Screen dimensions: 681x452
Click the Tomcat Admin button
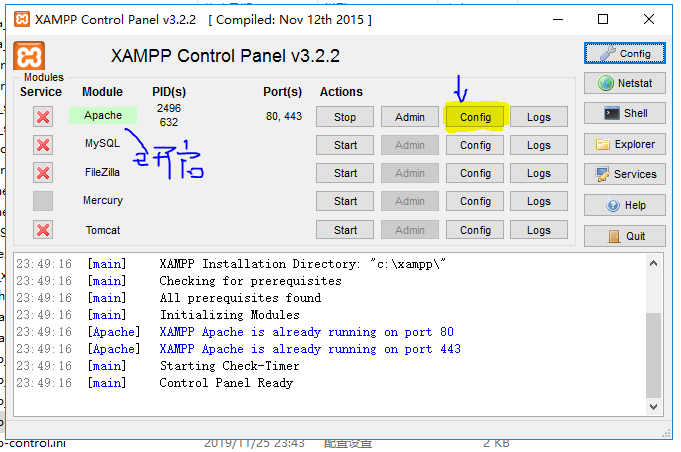(x=410, y=230)
